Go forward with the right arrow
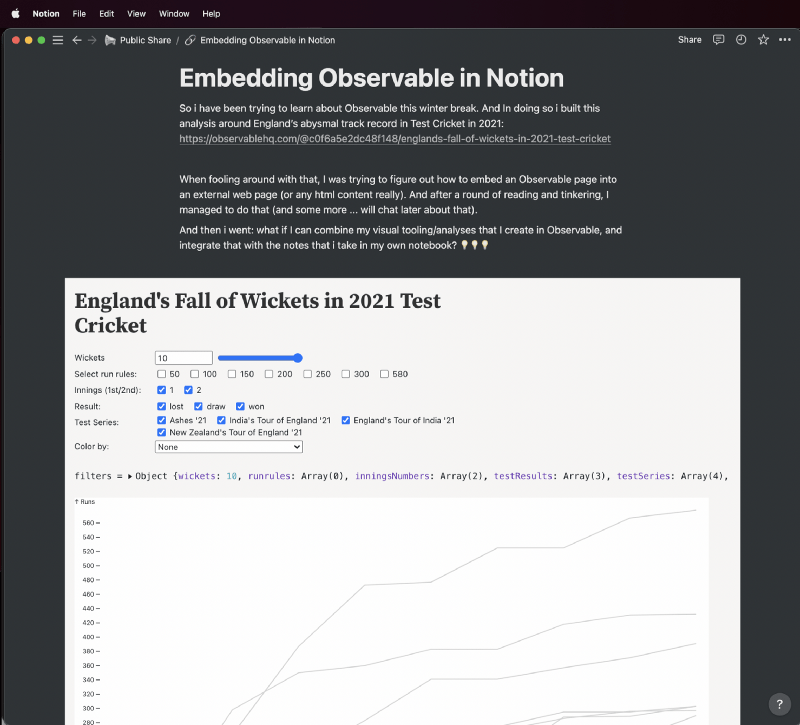 coord(92,40)
